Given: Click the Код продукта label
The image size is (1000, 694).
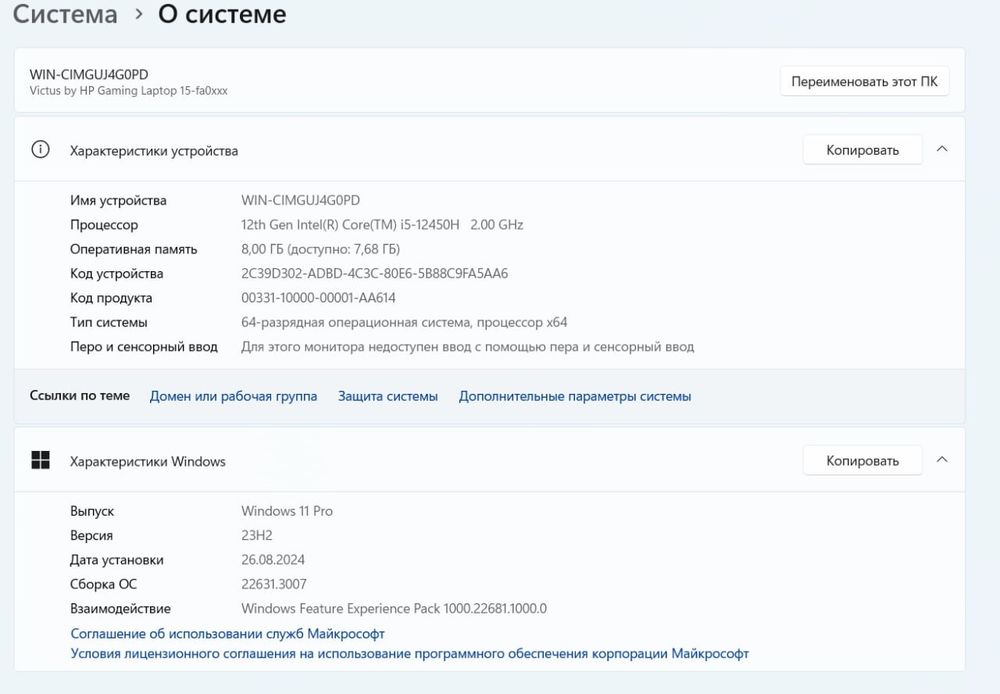Looking at the screenshot, I should [x=111, y=298].
